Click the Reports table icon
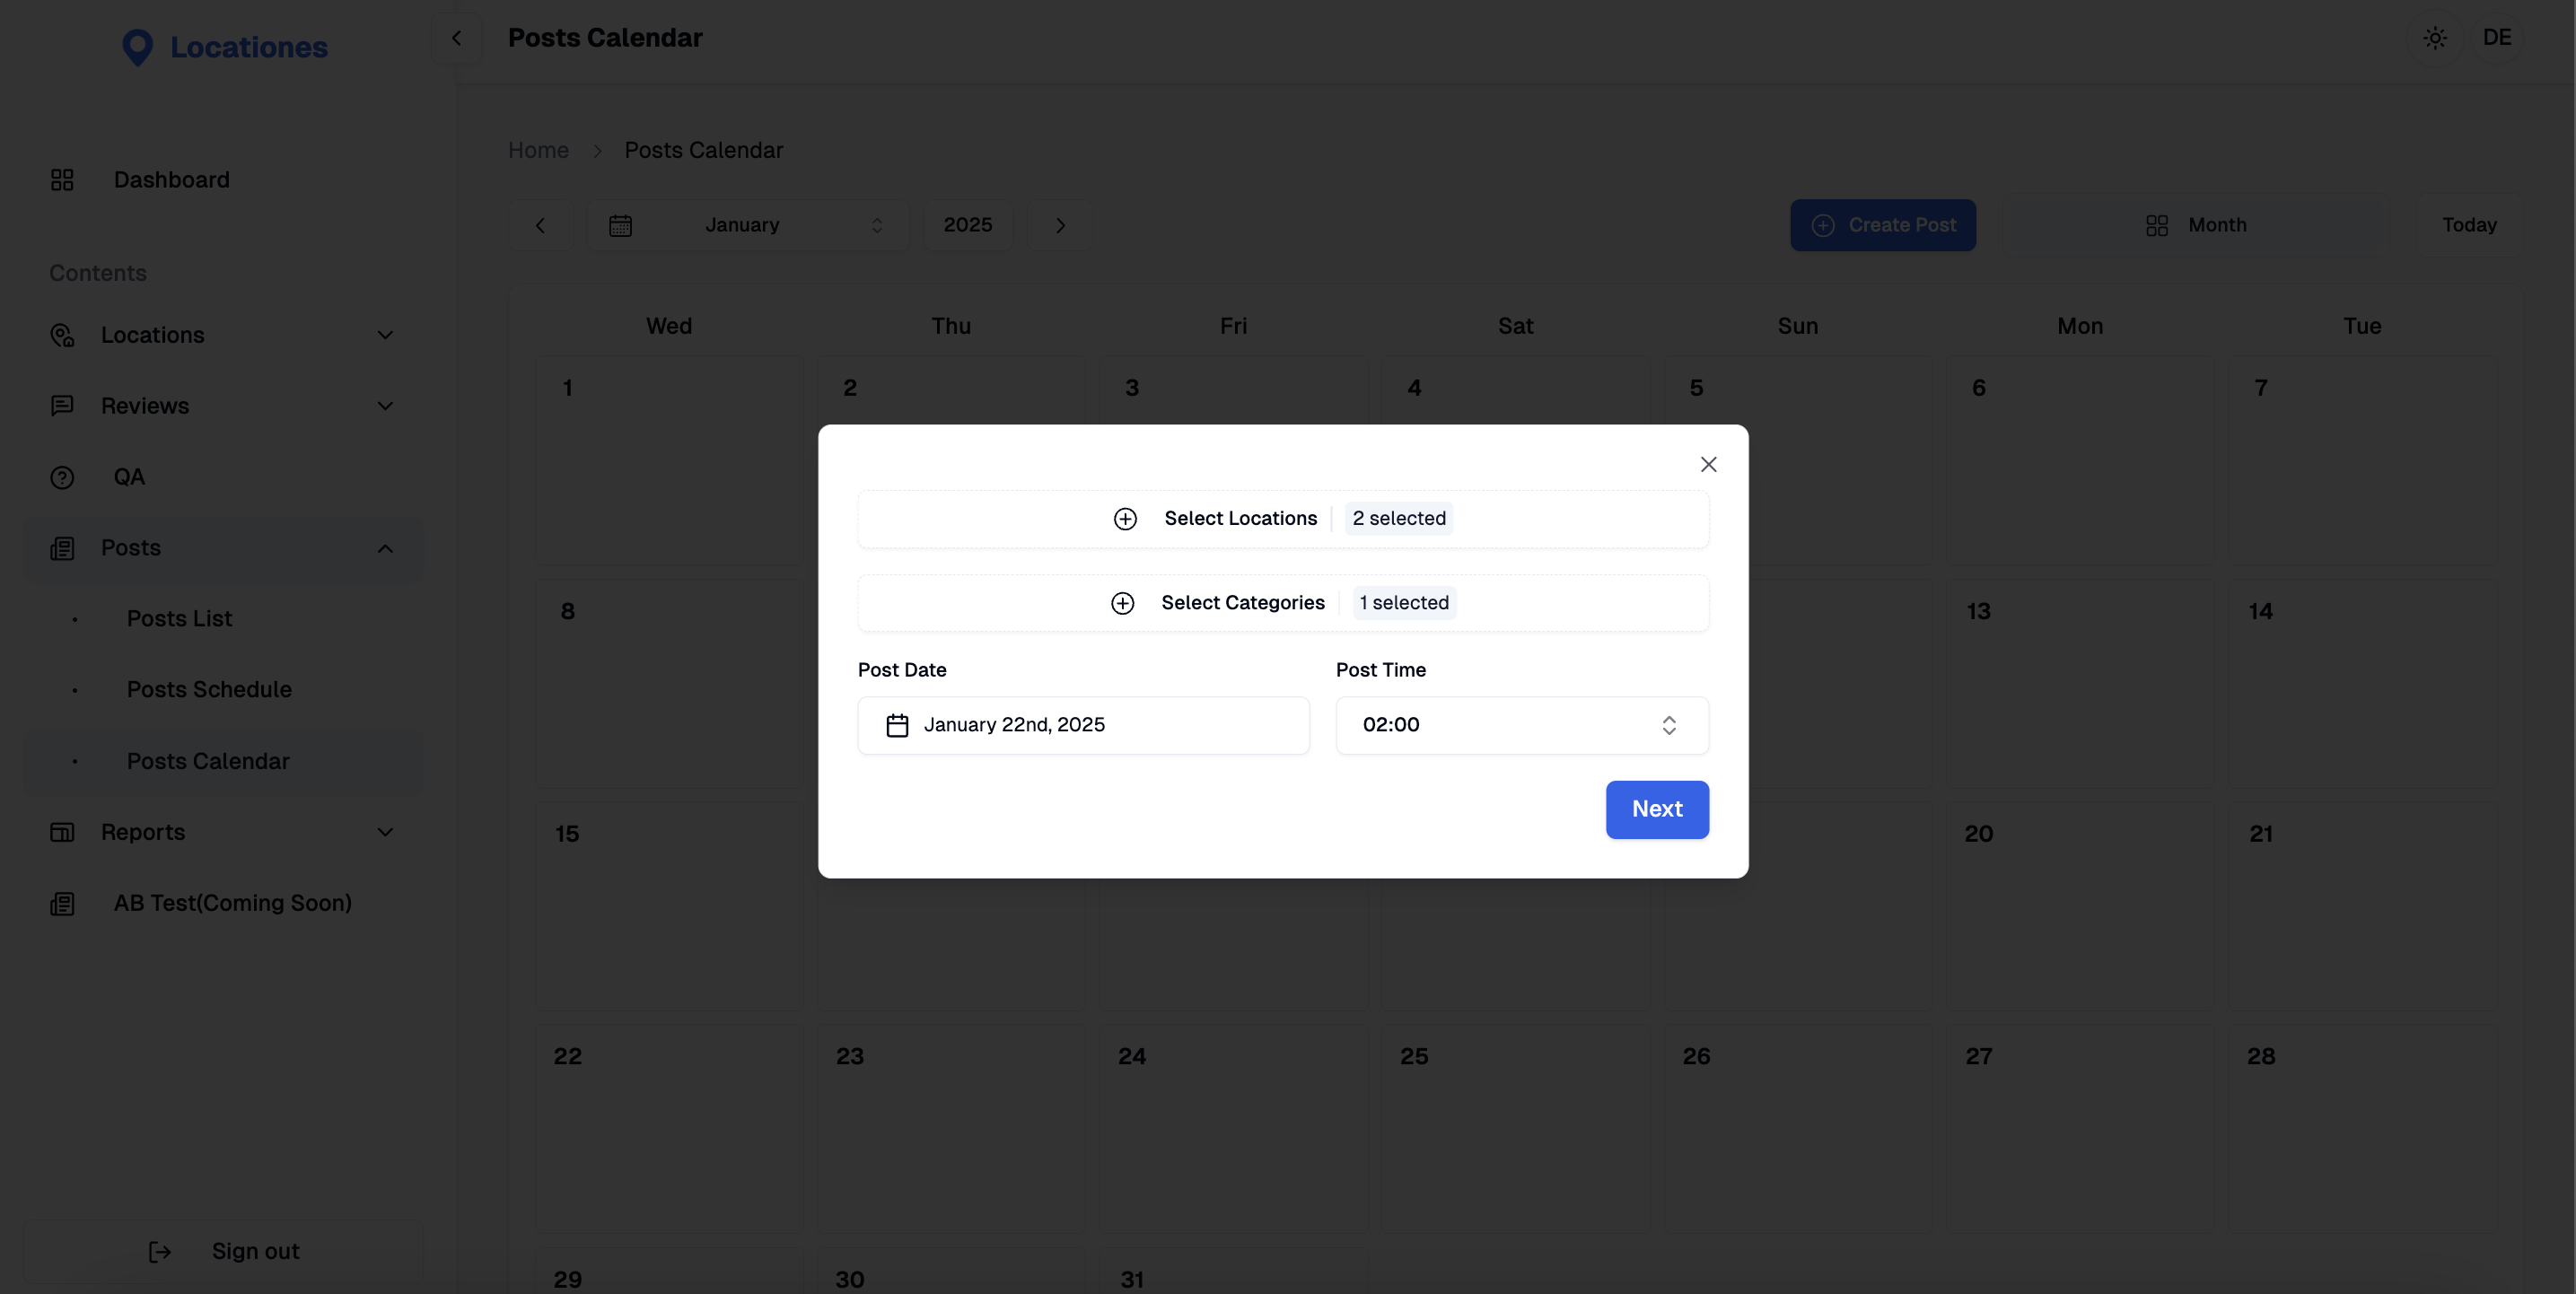Screen dimensions: 2576x1294 [62, 832]
